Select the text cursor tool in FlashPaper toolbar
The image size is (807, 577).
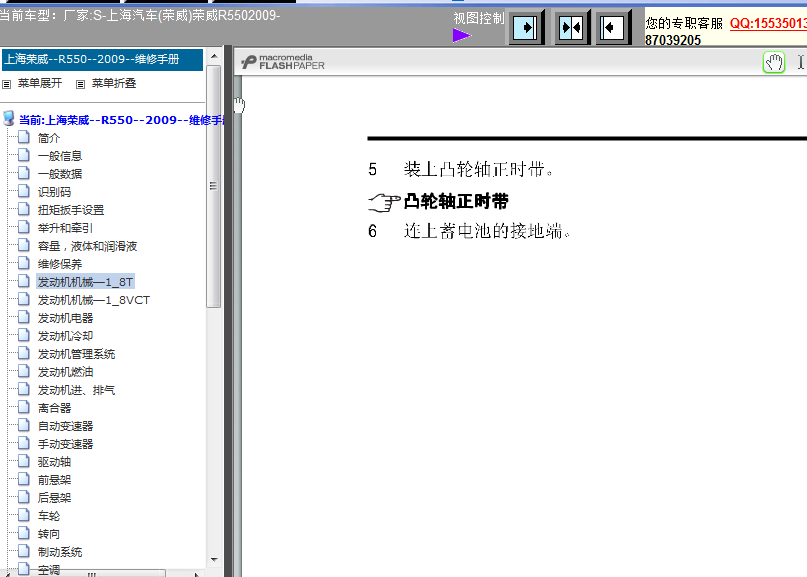click(801, 62)
